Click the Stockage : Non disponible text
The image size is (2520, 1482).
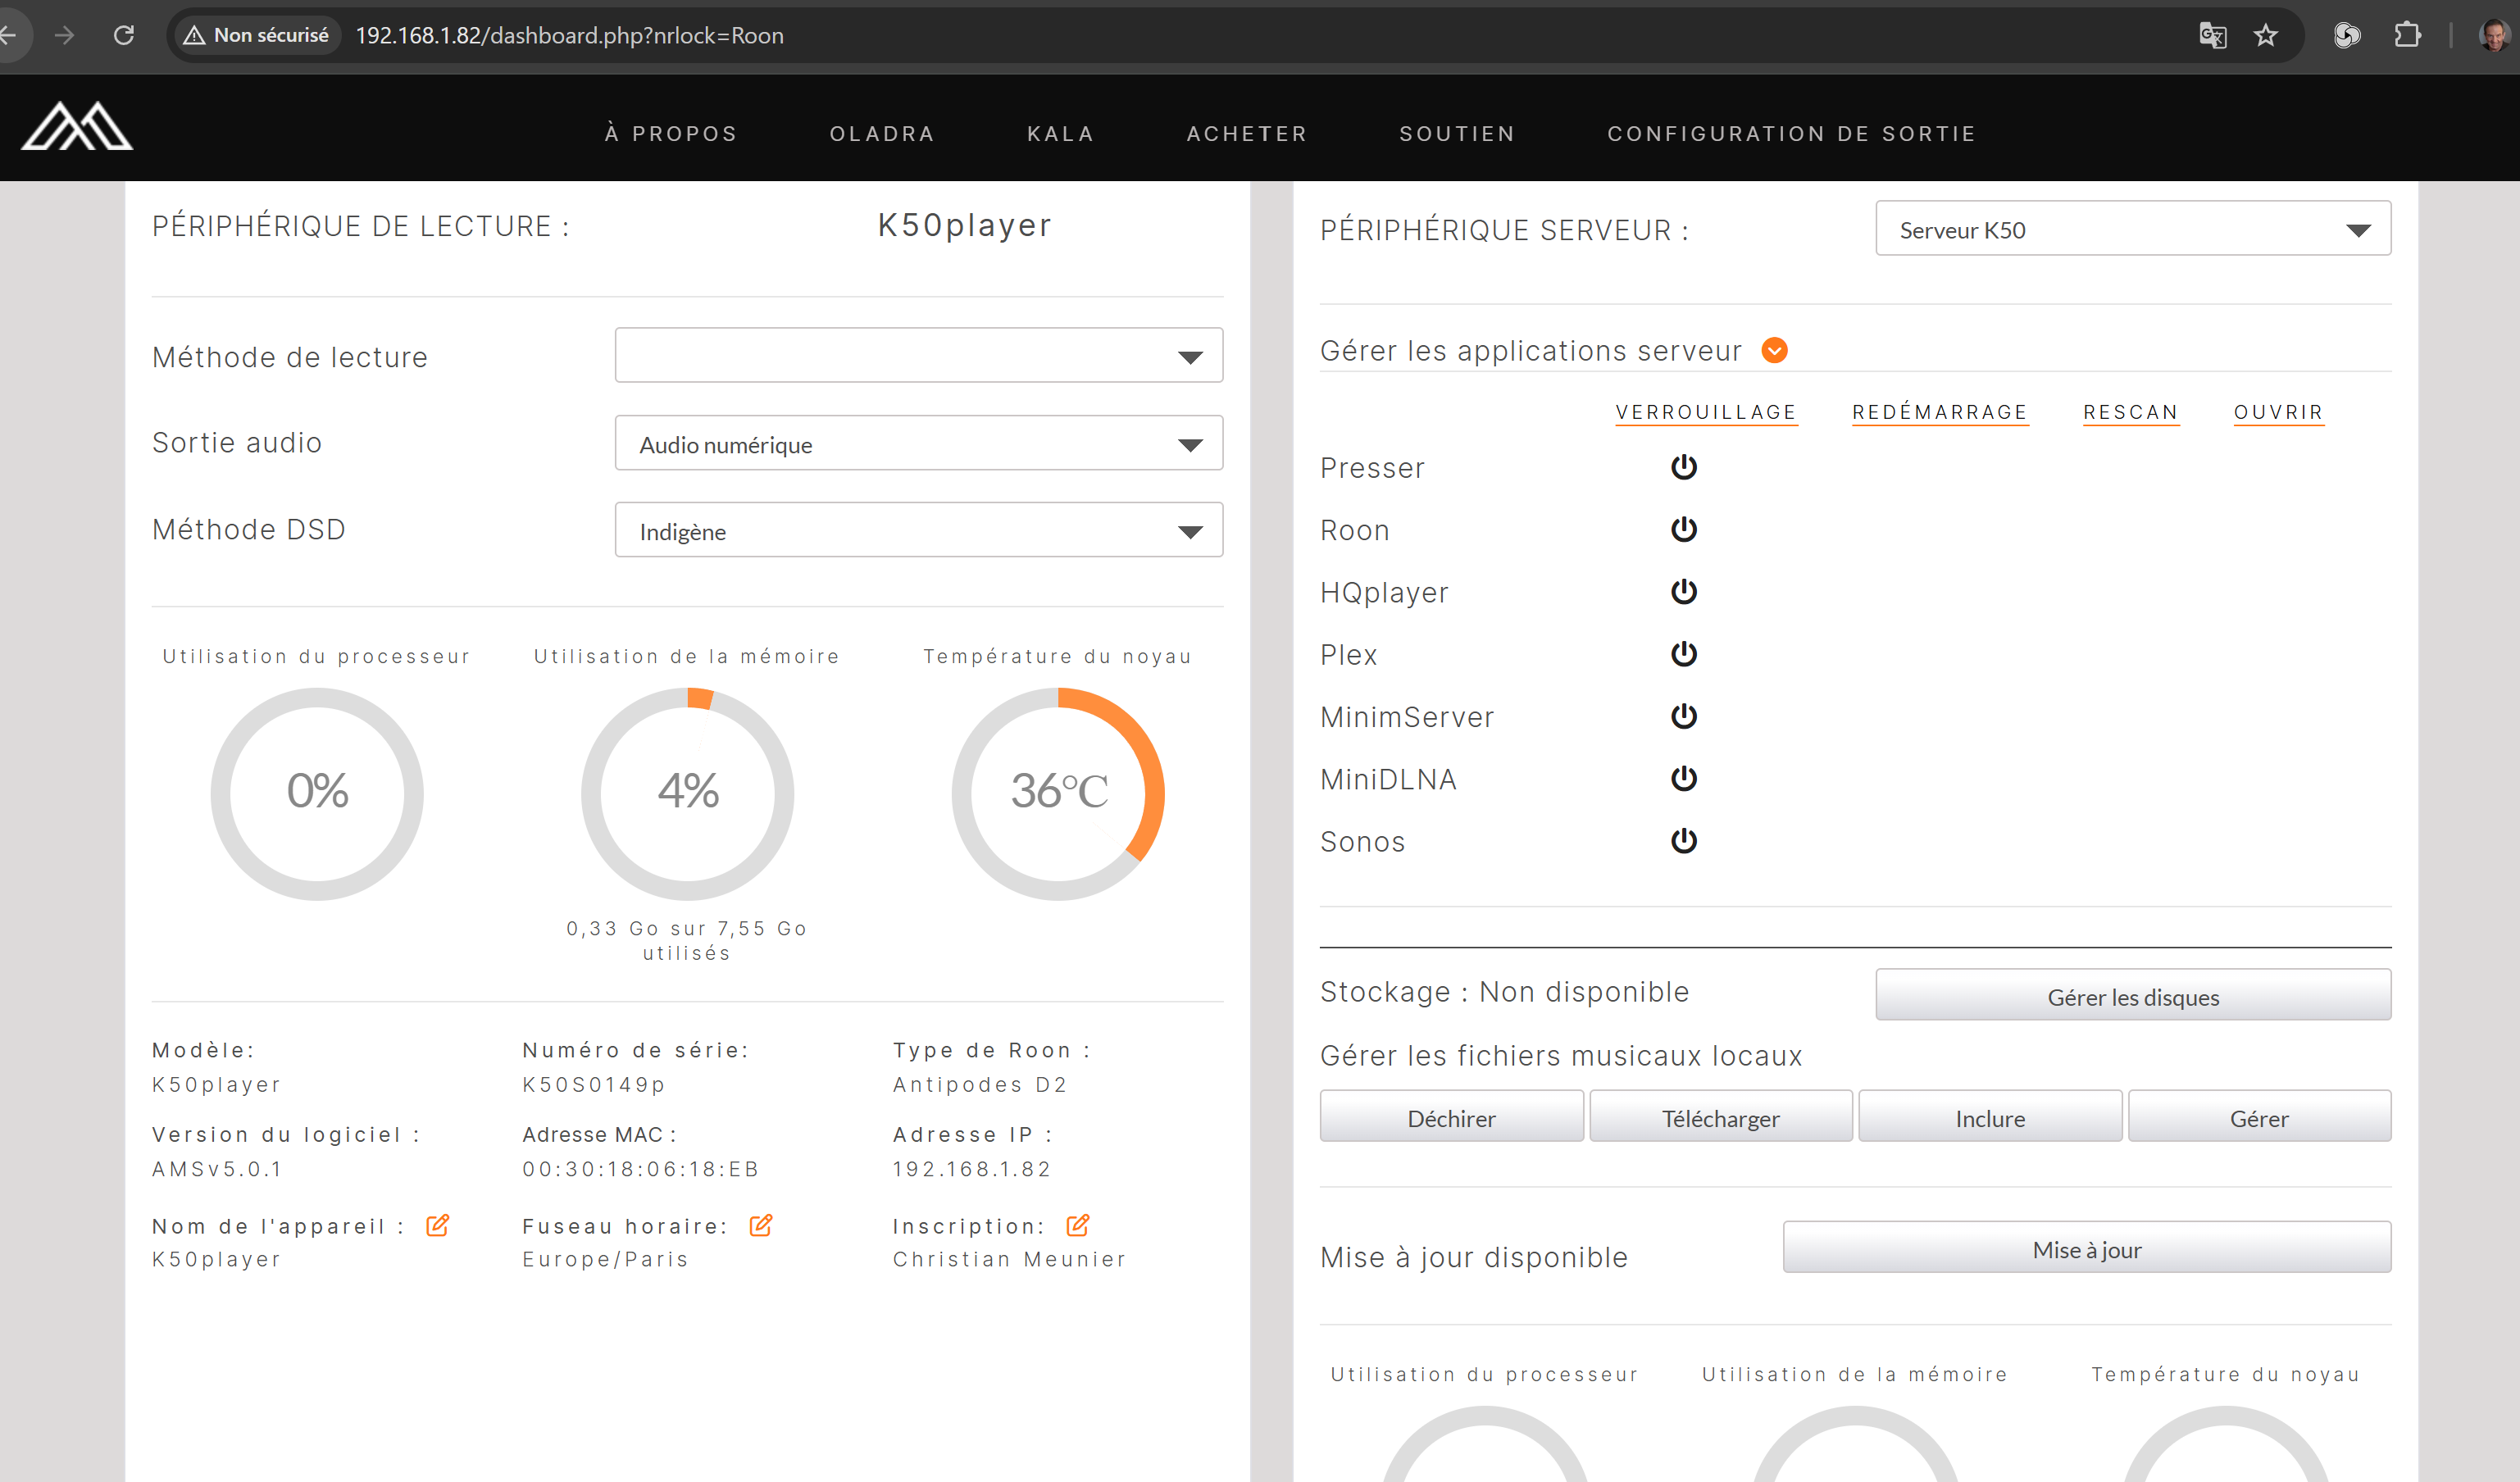(1504, 991)
